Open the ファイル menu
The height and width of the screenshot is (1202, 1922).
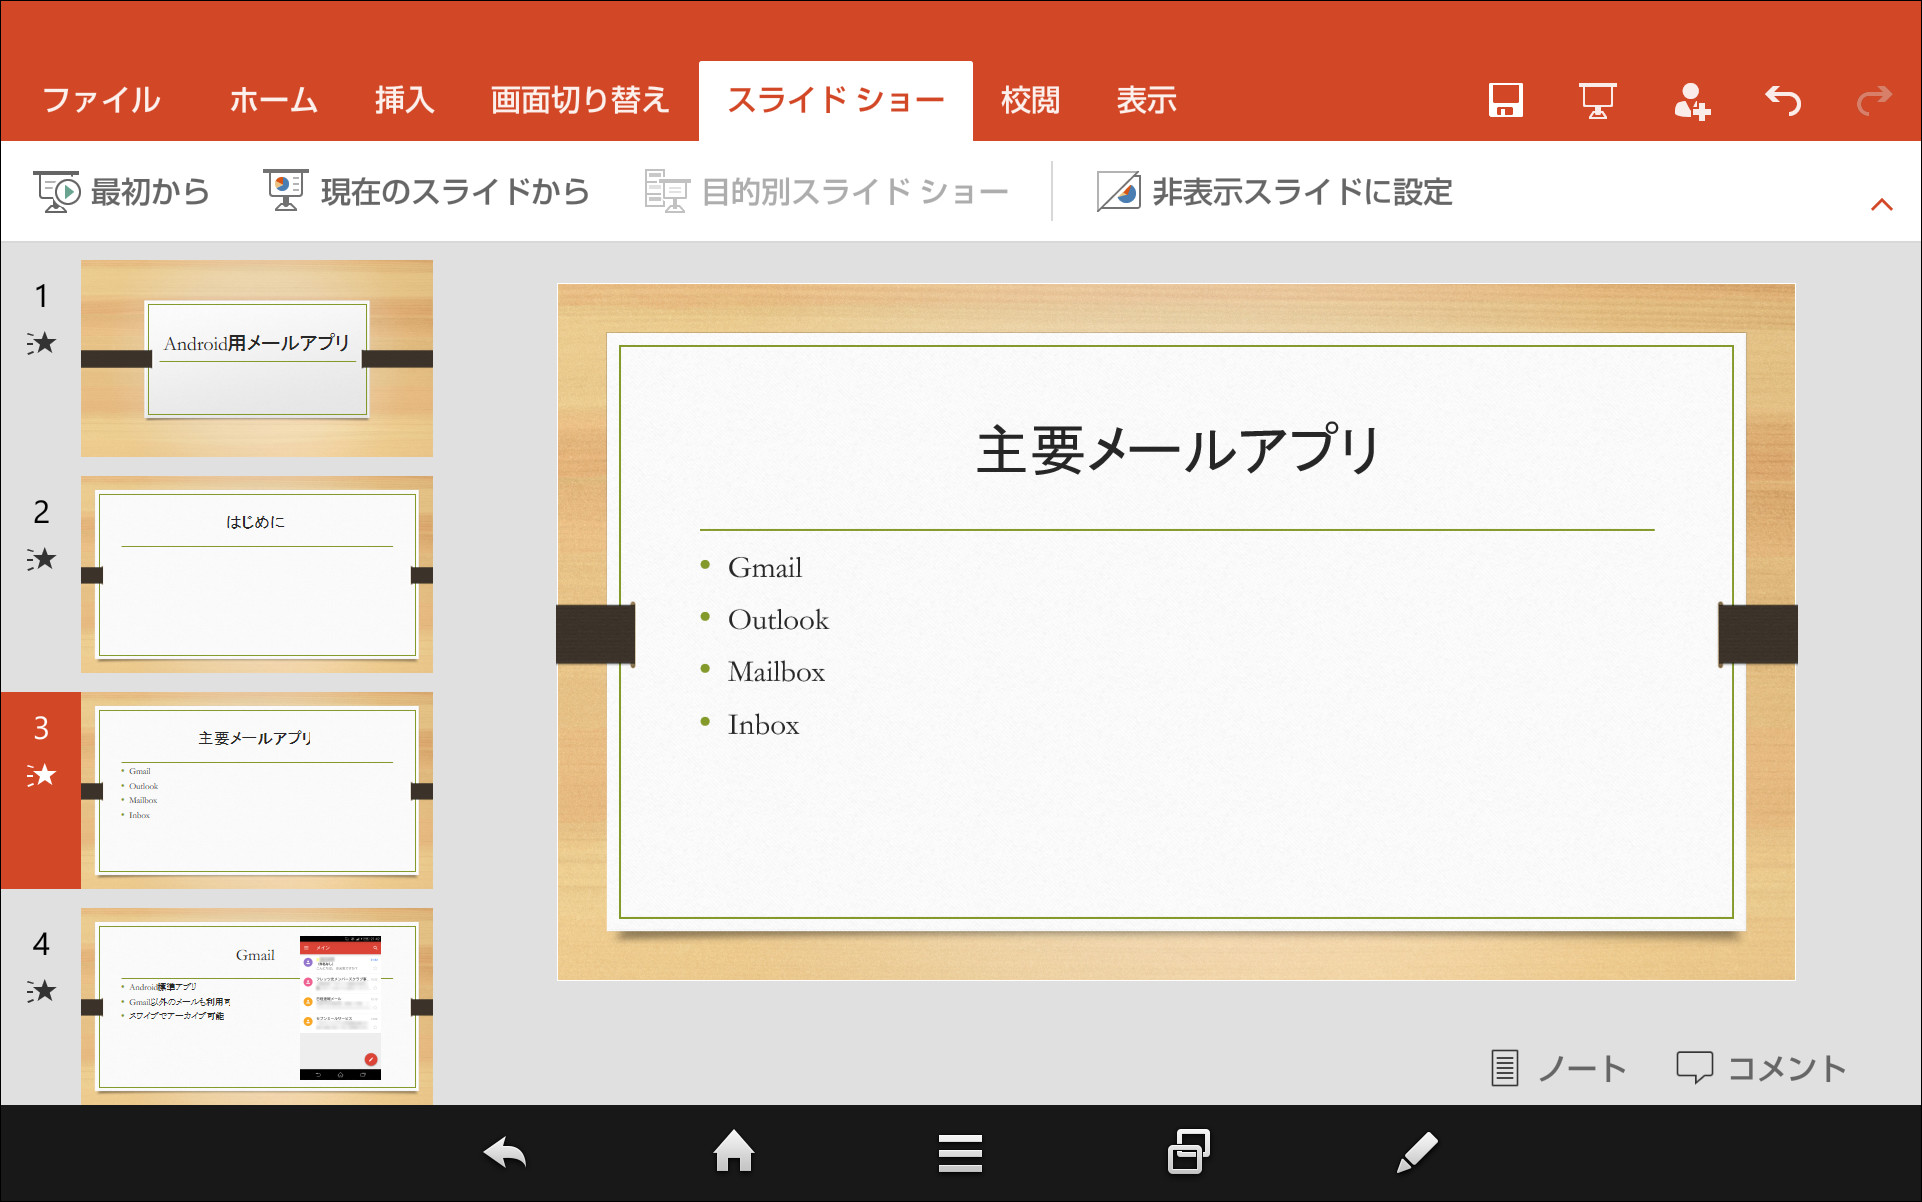tap(100, 99)
